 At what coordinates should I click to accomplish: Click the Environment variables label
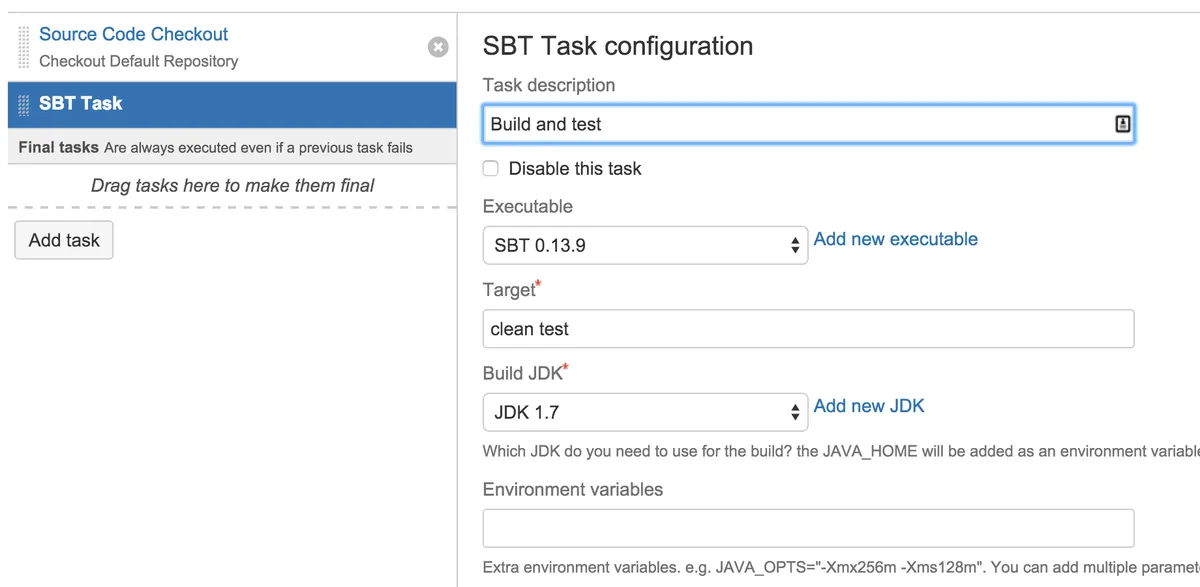573,489
